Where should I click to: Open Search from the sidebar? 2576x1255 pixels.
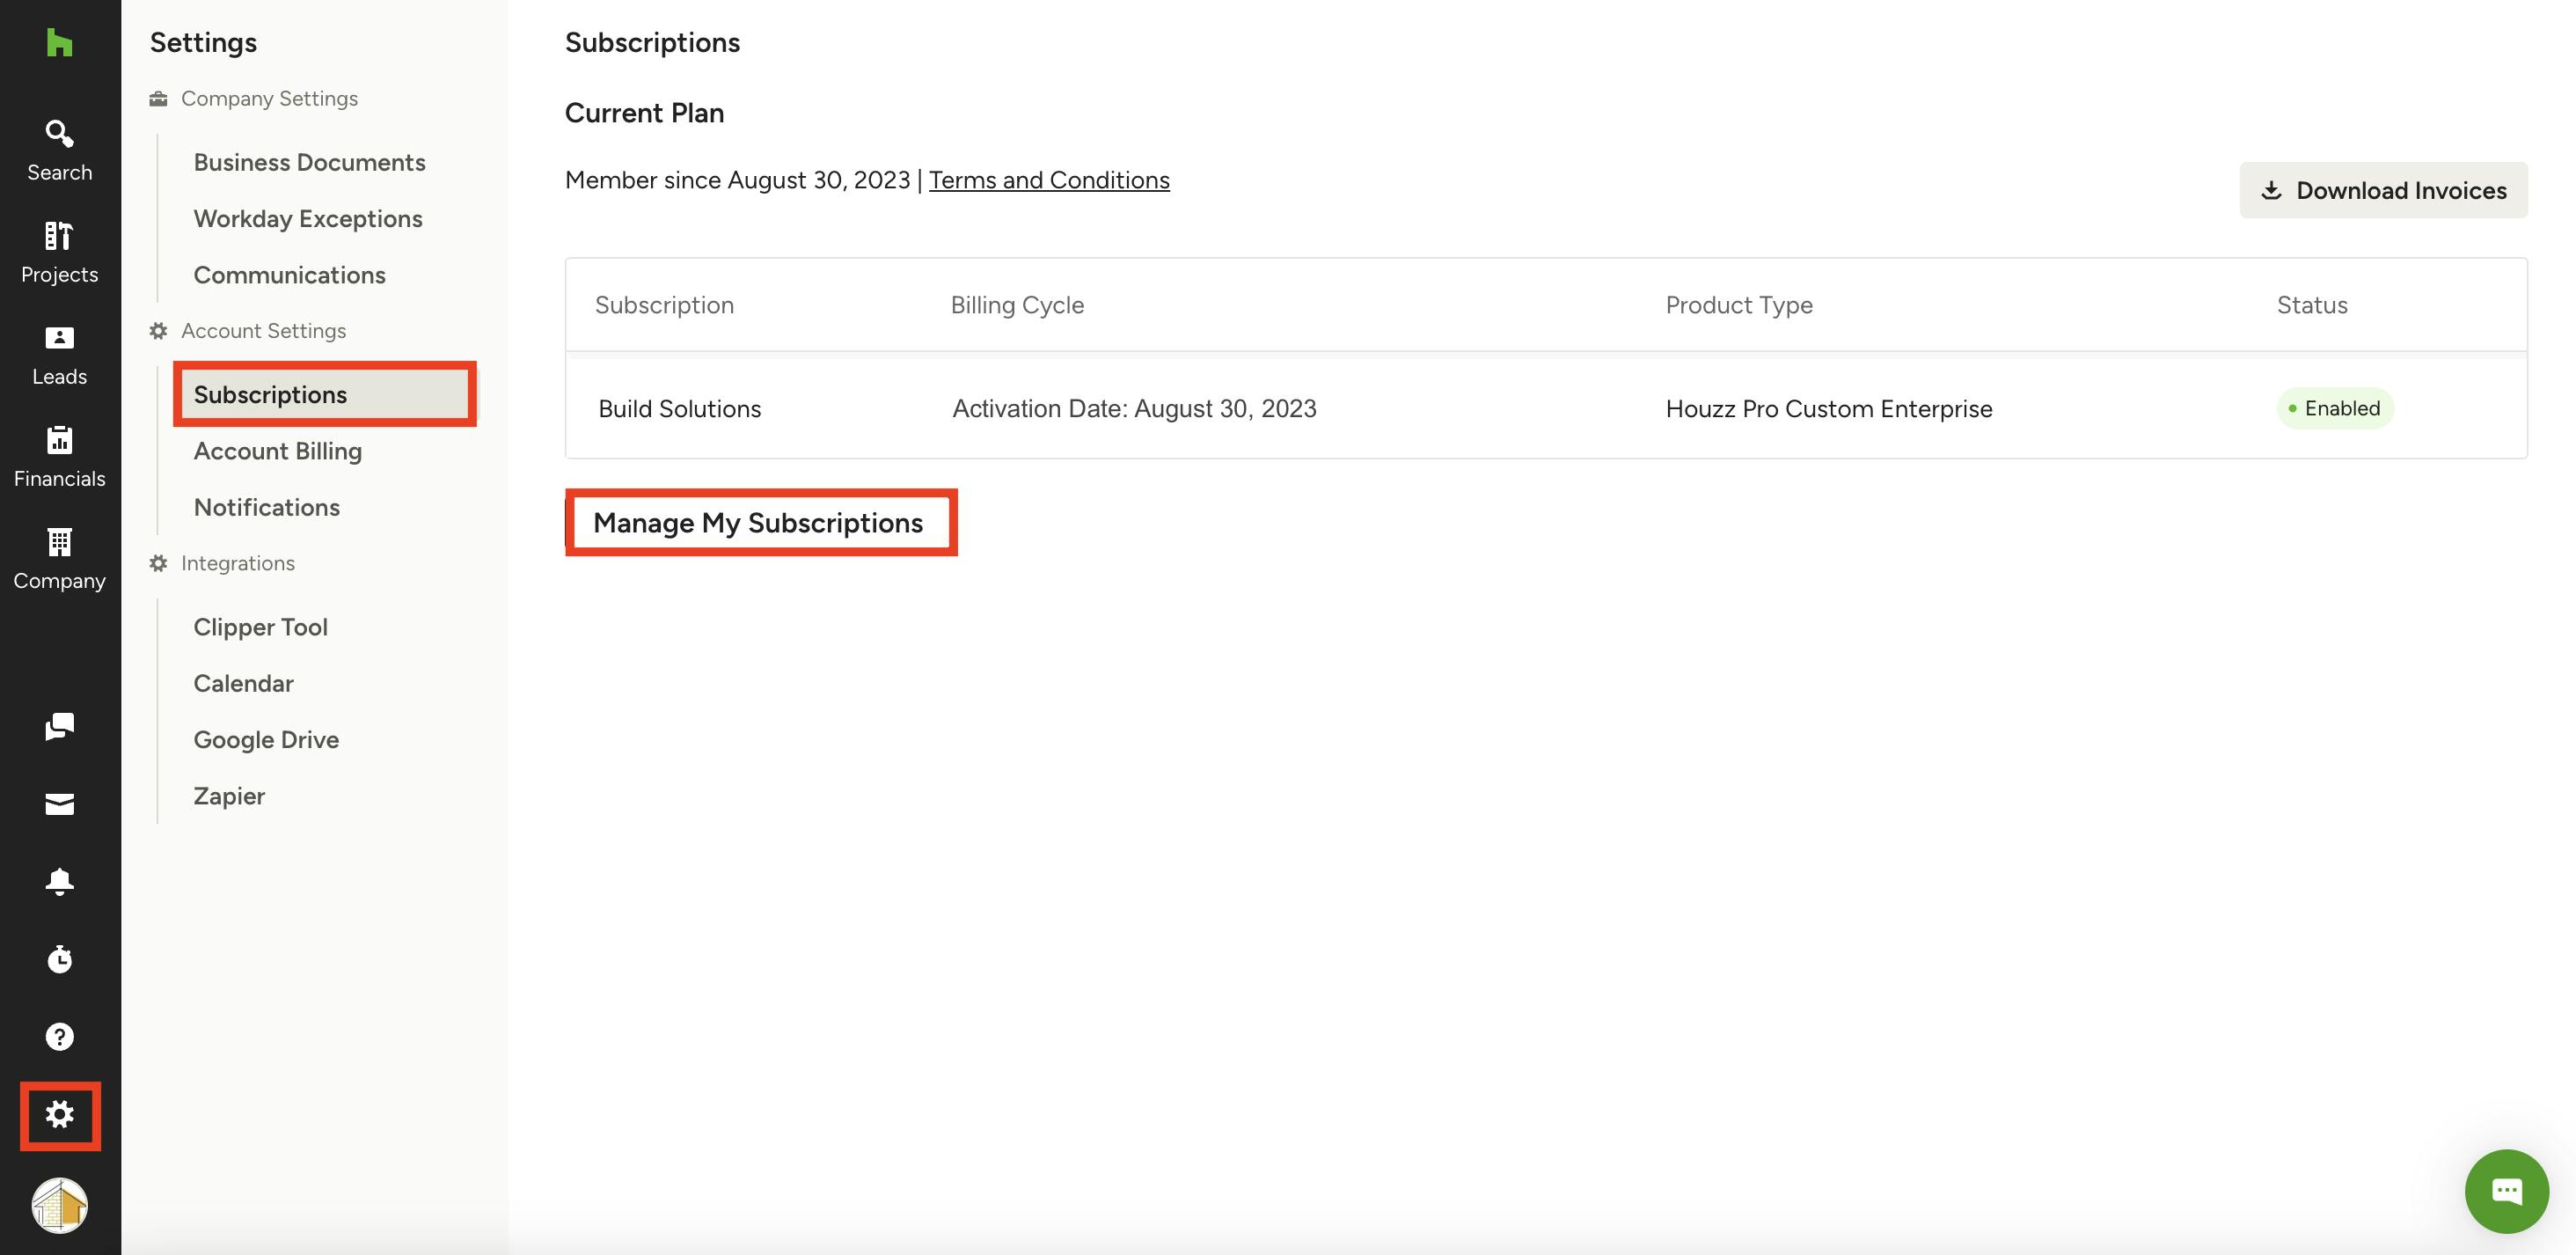(x=59, y=151)
